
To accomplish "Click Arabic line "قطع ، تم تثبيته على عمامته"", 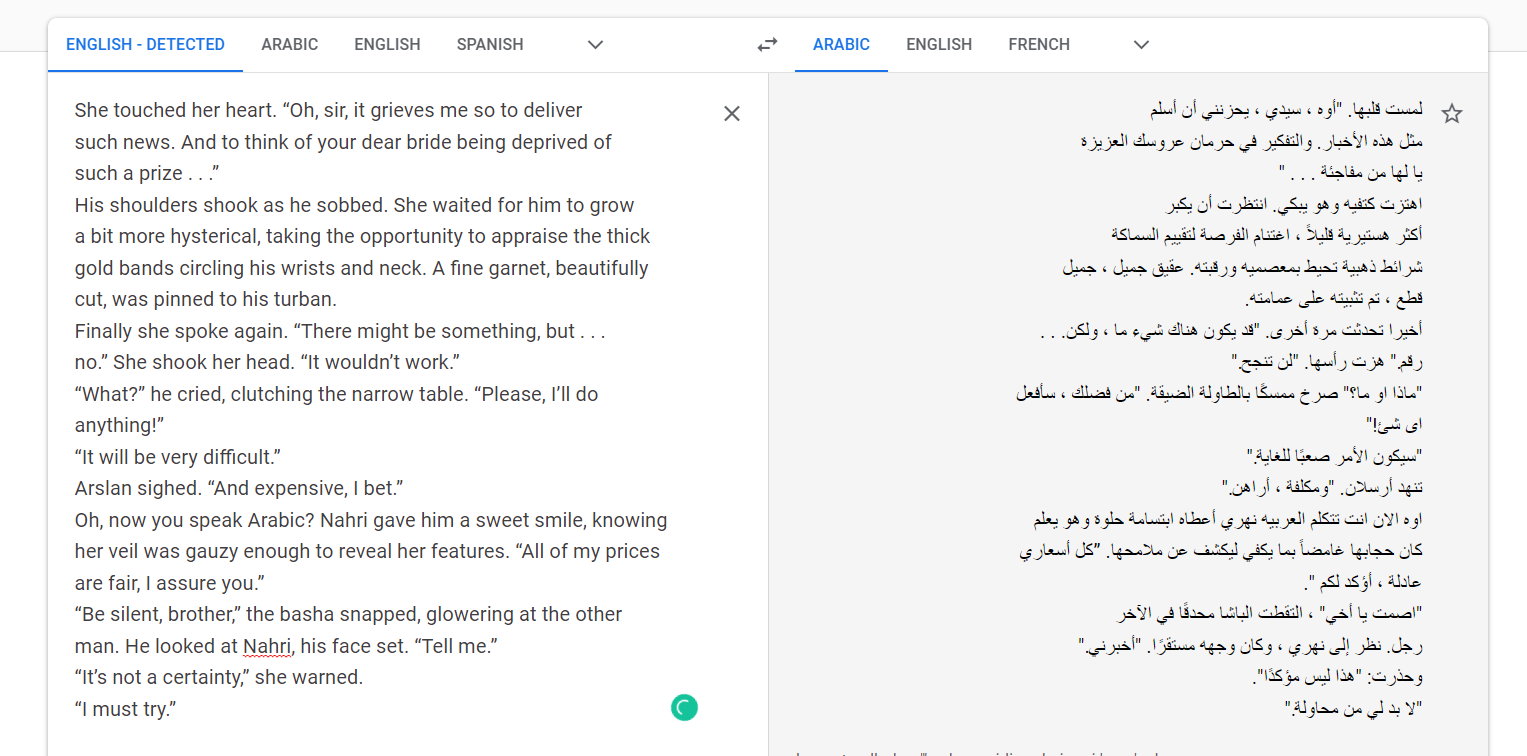I will [x=1334, y=299].
